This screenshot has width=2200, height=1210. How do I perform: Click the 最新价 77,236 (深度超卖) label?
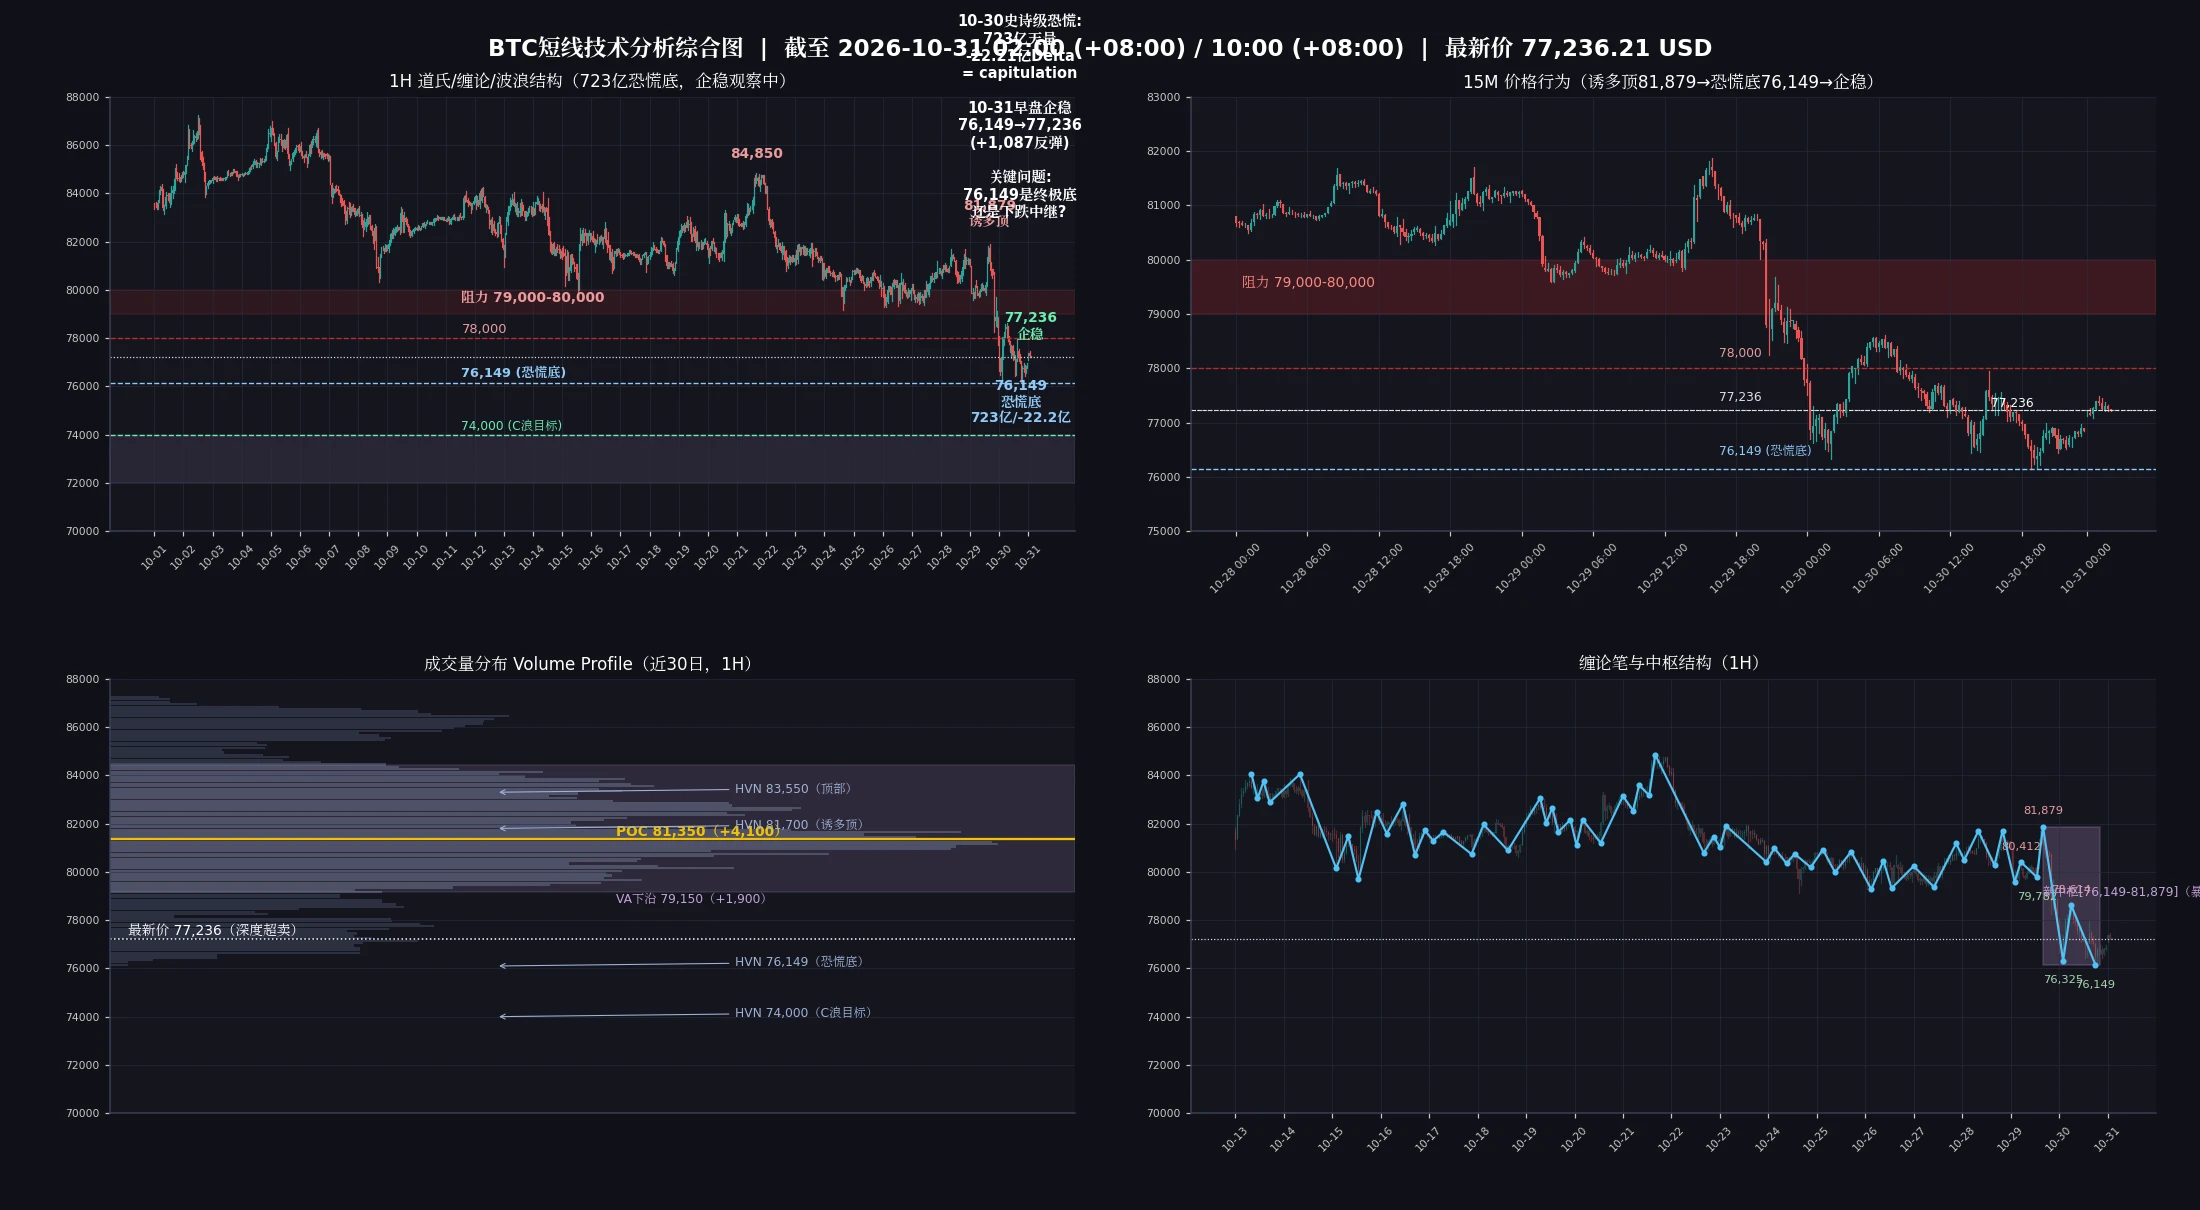click(x=214, y=930)
